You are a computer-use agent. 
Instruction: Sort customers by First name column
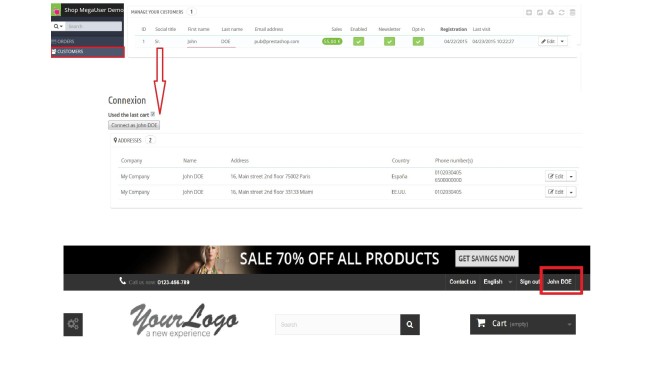tap(198, 29)
